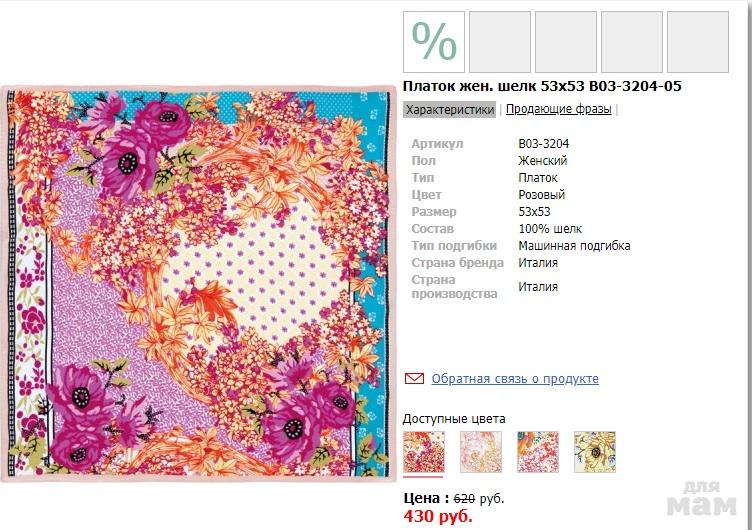752x530 pixels.
Task: Pick the orange-pink floral color swatch
Action: click(x=537, y=452)
